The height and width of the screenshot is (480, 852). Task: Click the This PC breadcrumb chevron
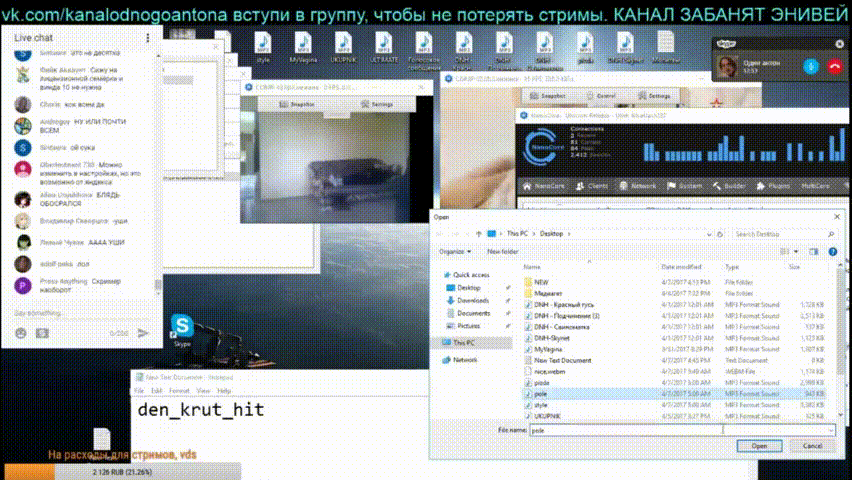click(533, 234)
